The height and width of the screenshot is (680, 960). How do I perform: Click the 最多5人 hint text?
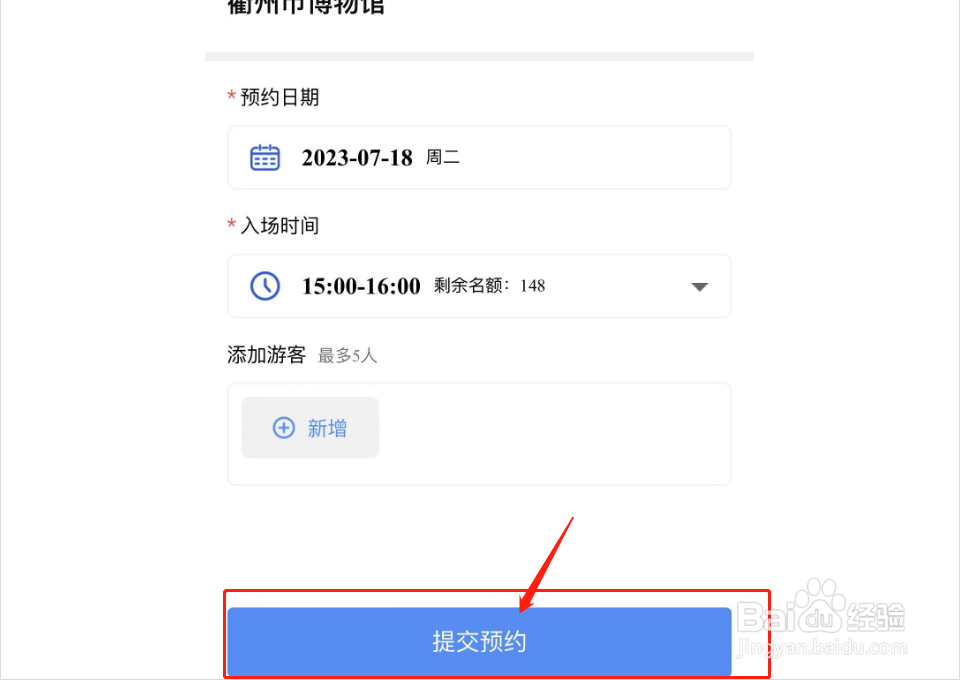point(347,356)
